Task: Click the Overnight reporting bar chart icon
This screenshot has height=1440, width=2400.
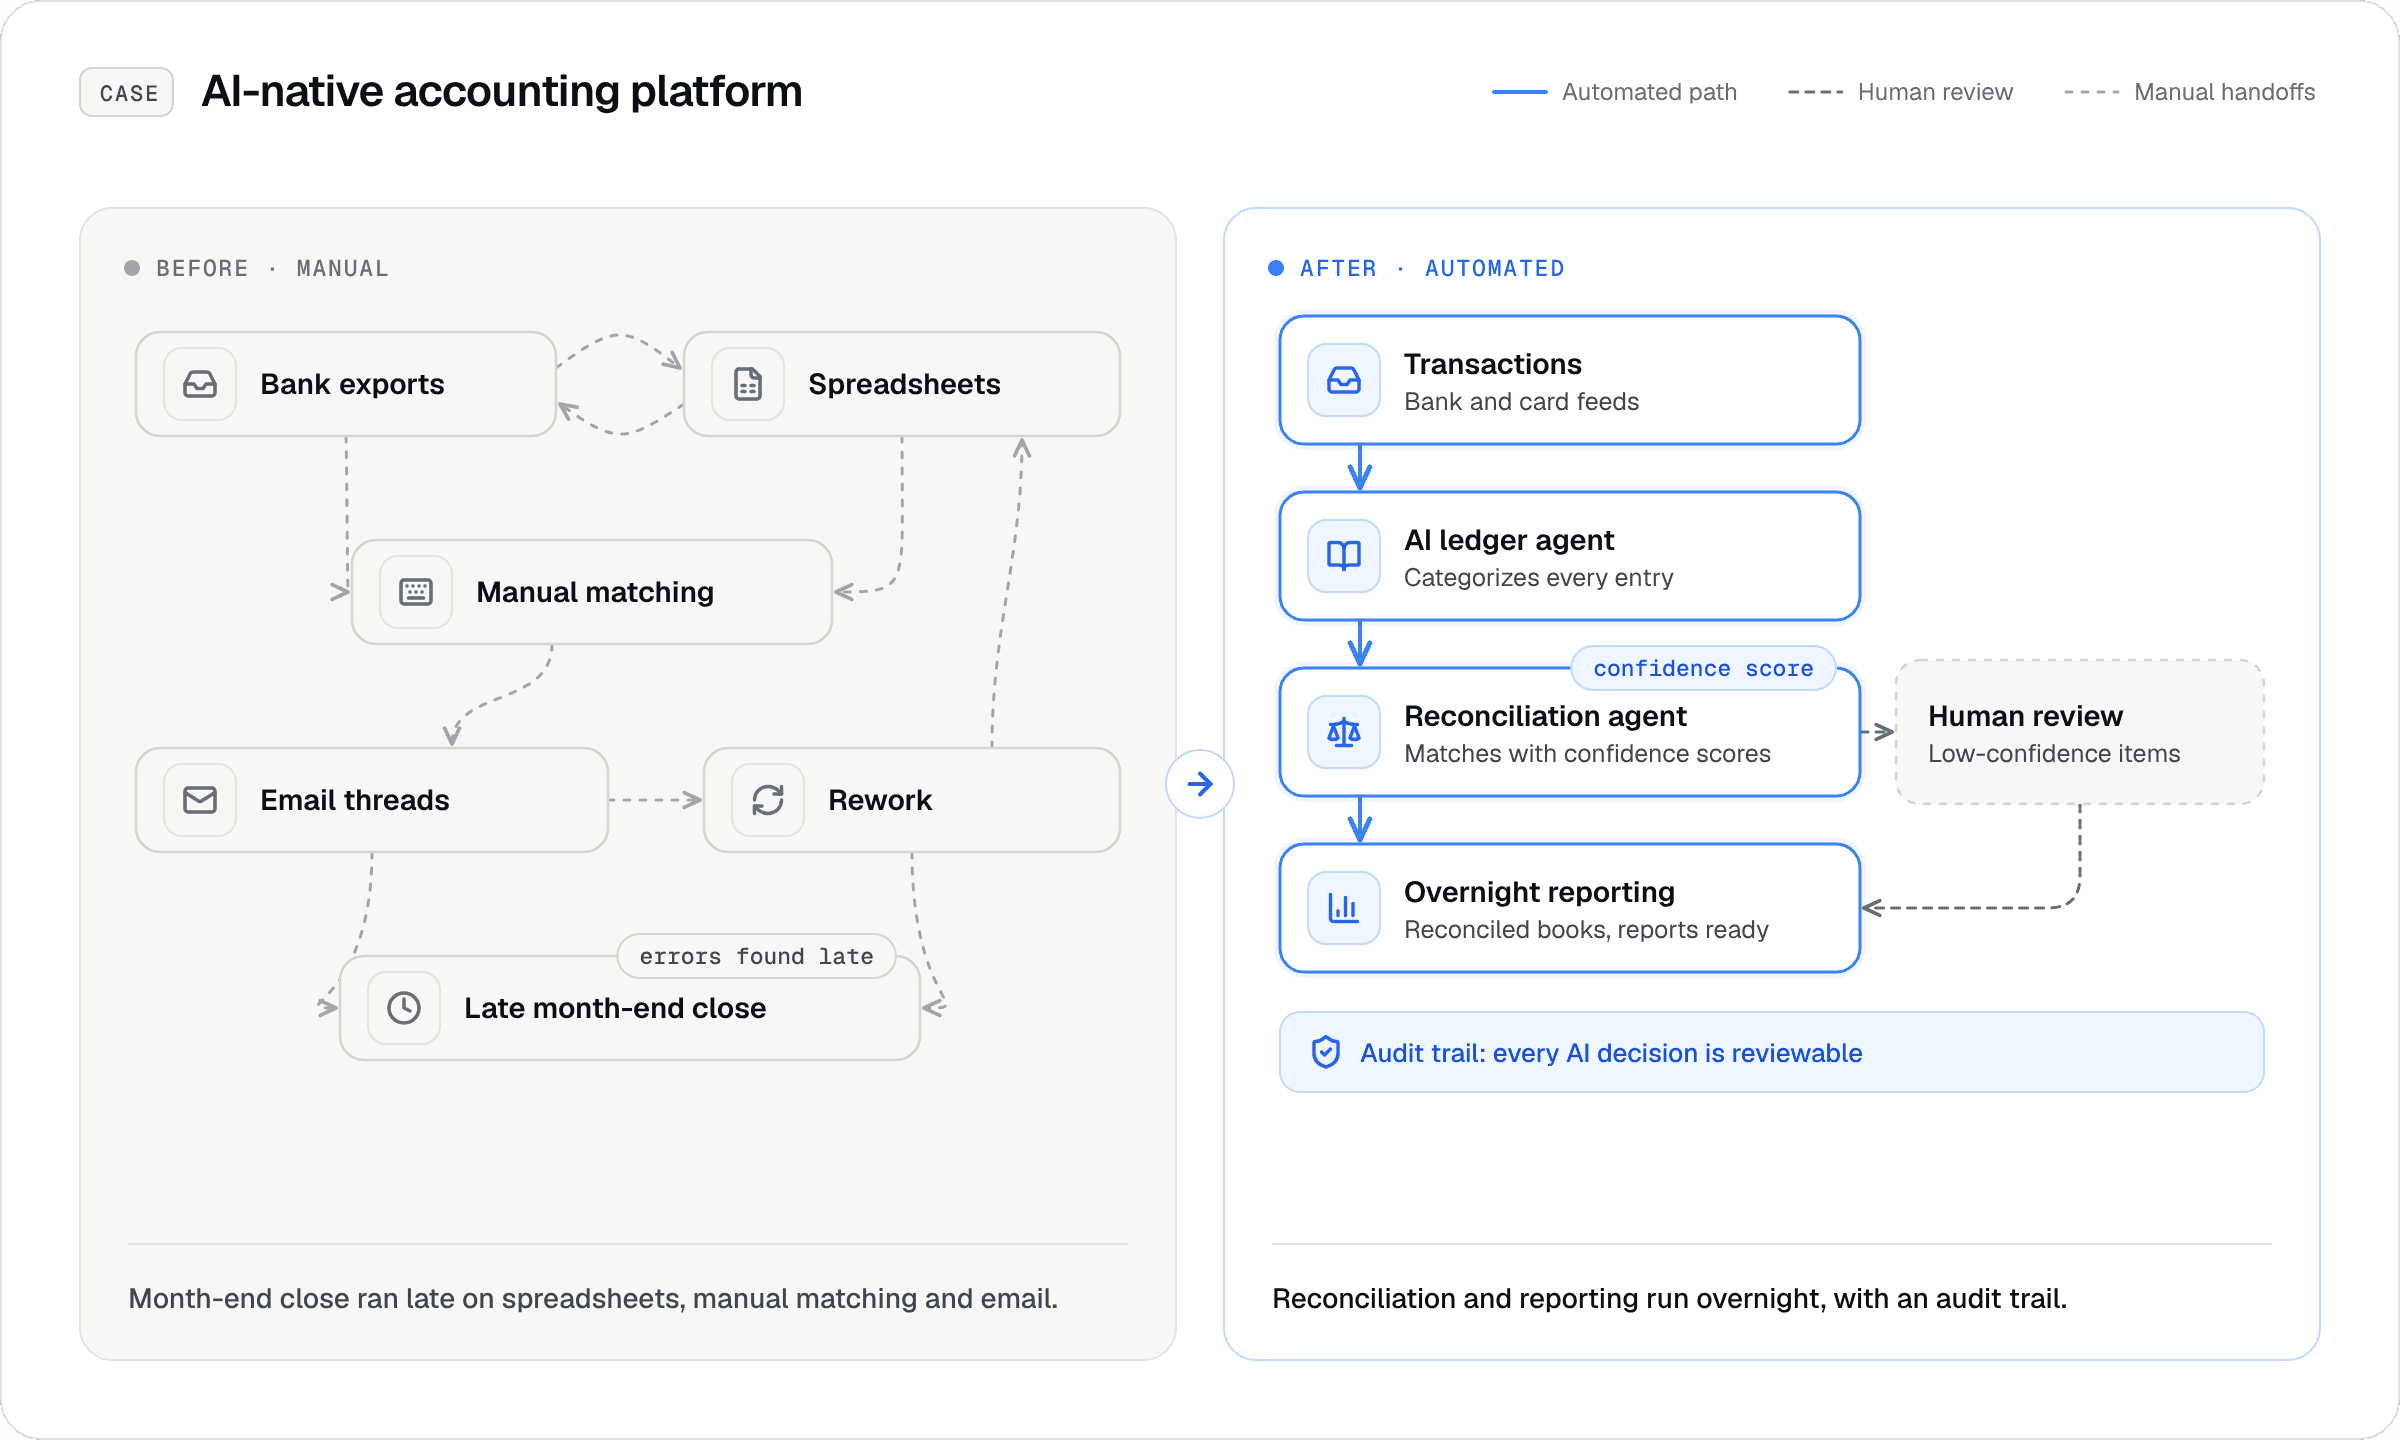Action: click(x=1344, y=908)
